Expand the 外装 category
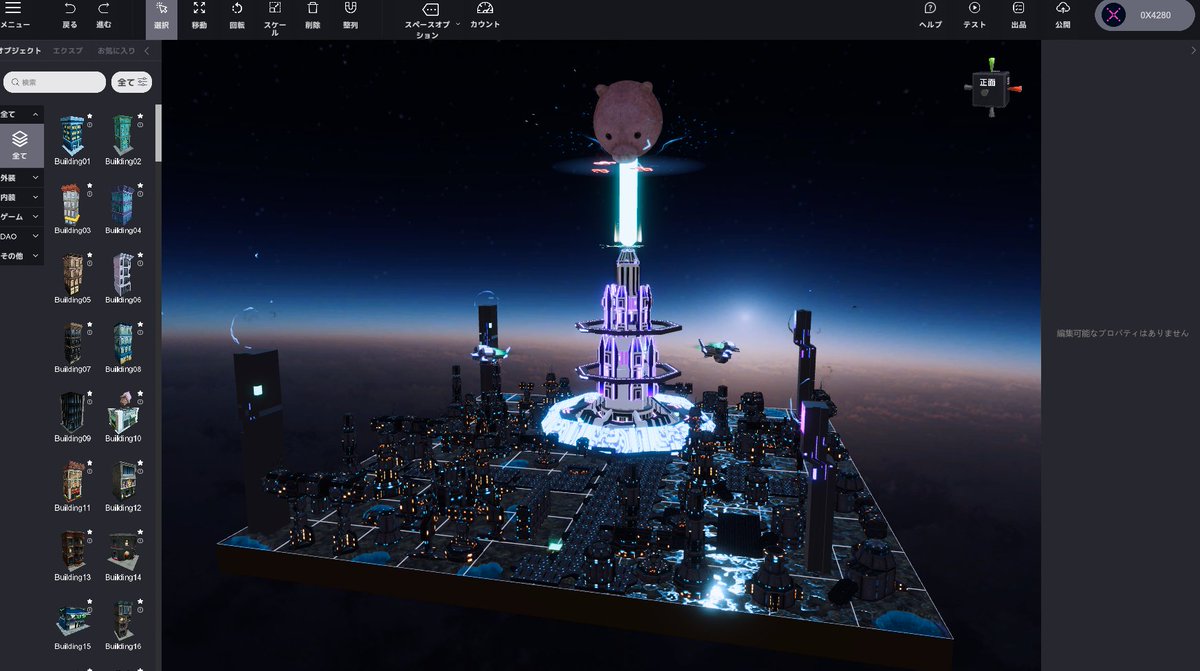 pos(22,177)
